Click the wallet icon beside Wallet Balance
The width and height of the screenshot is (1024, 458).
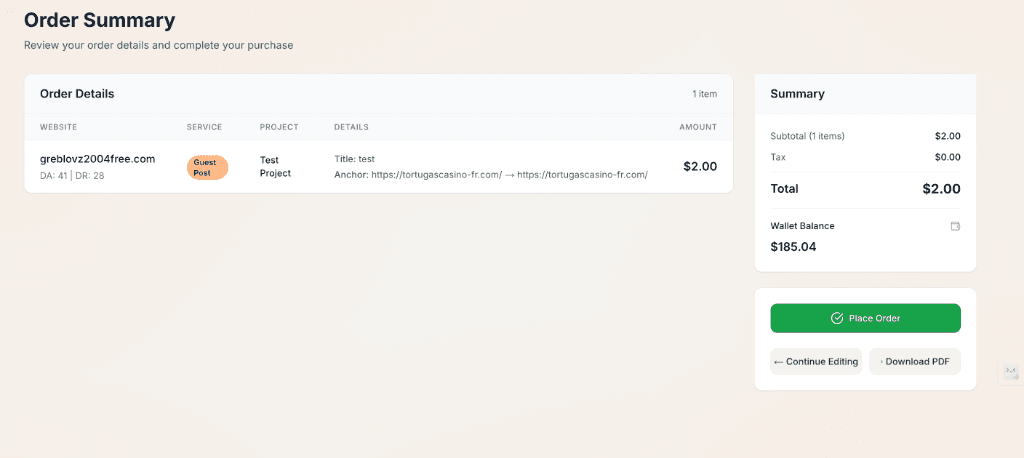(955, 226)
